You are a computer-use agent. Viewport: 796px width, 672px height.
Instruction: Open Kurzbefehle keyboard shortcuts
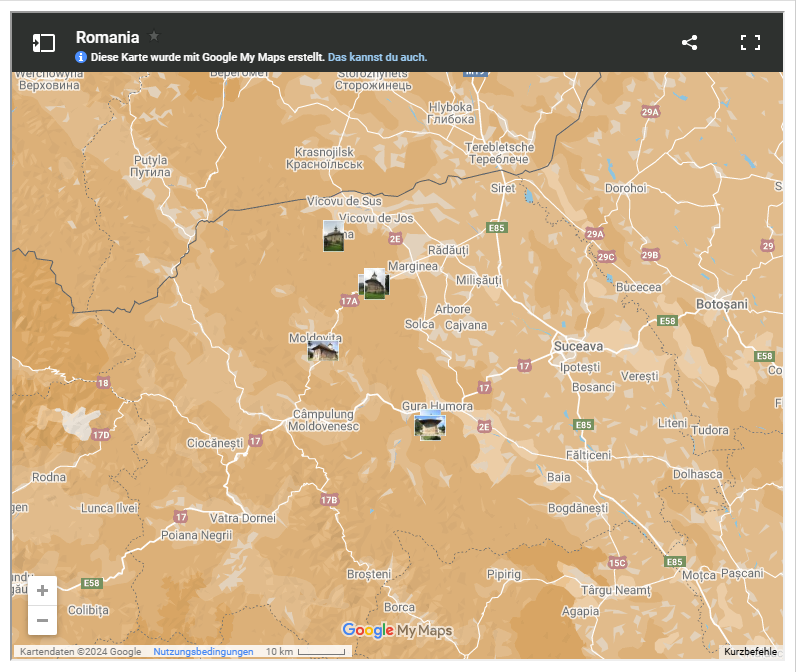tap(751, 652)
